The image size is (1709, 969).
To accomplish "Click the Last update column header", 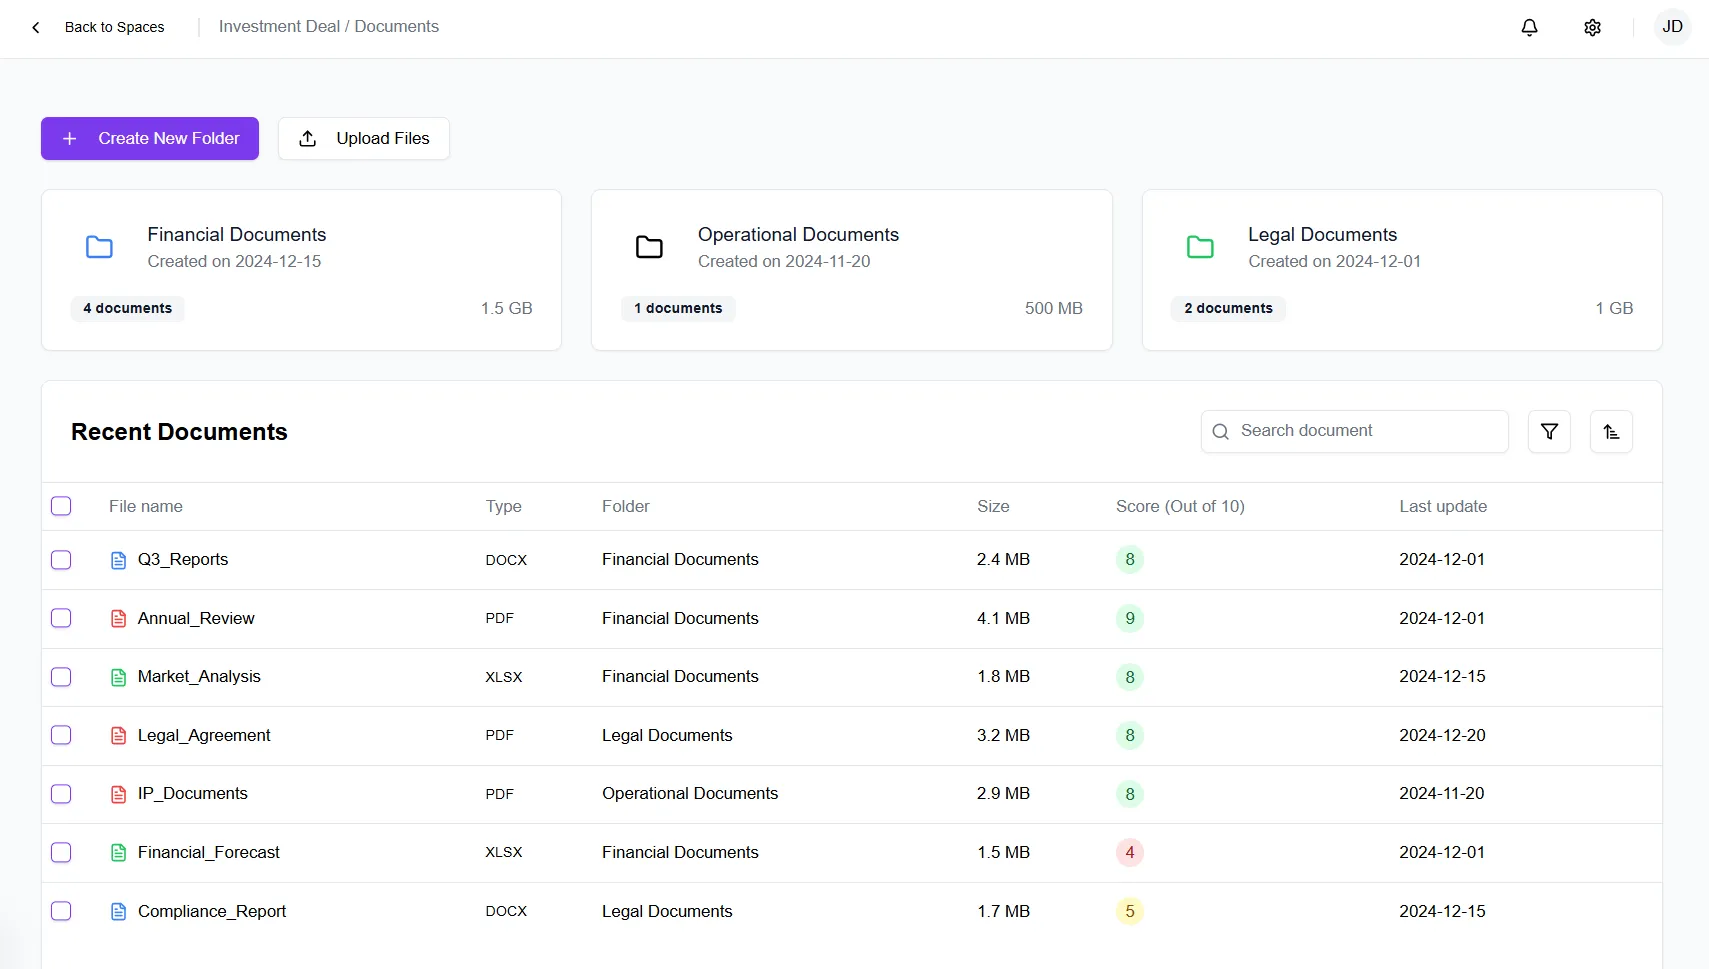I will coord(1443,506).
